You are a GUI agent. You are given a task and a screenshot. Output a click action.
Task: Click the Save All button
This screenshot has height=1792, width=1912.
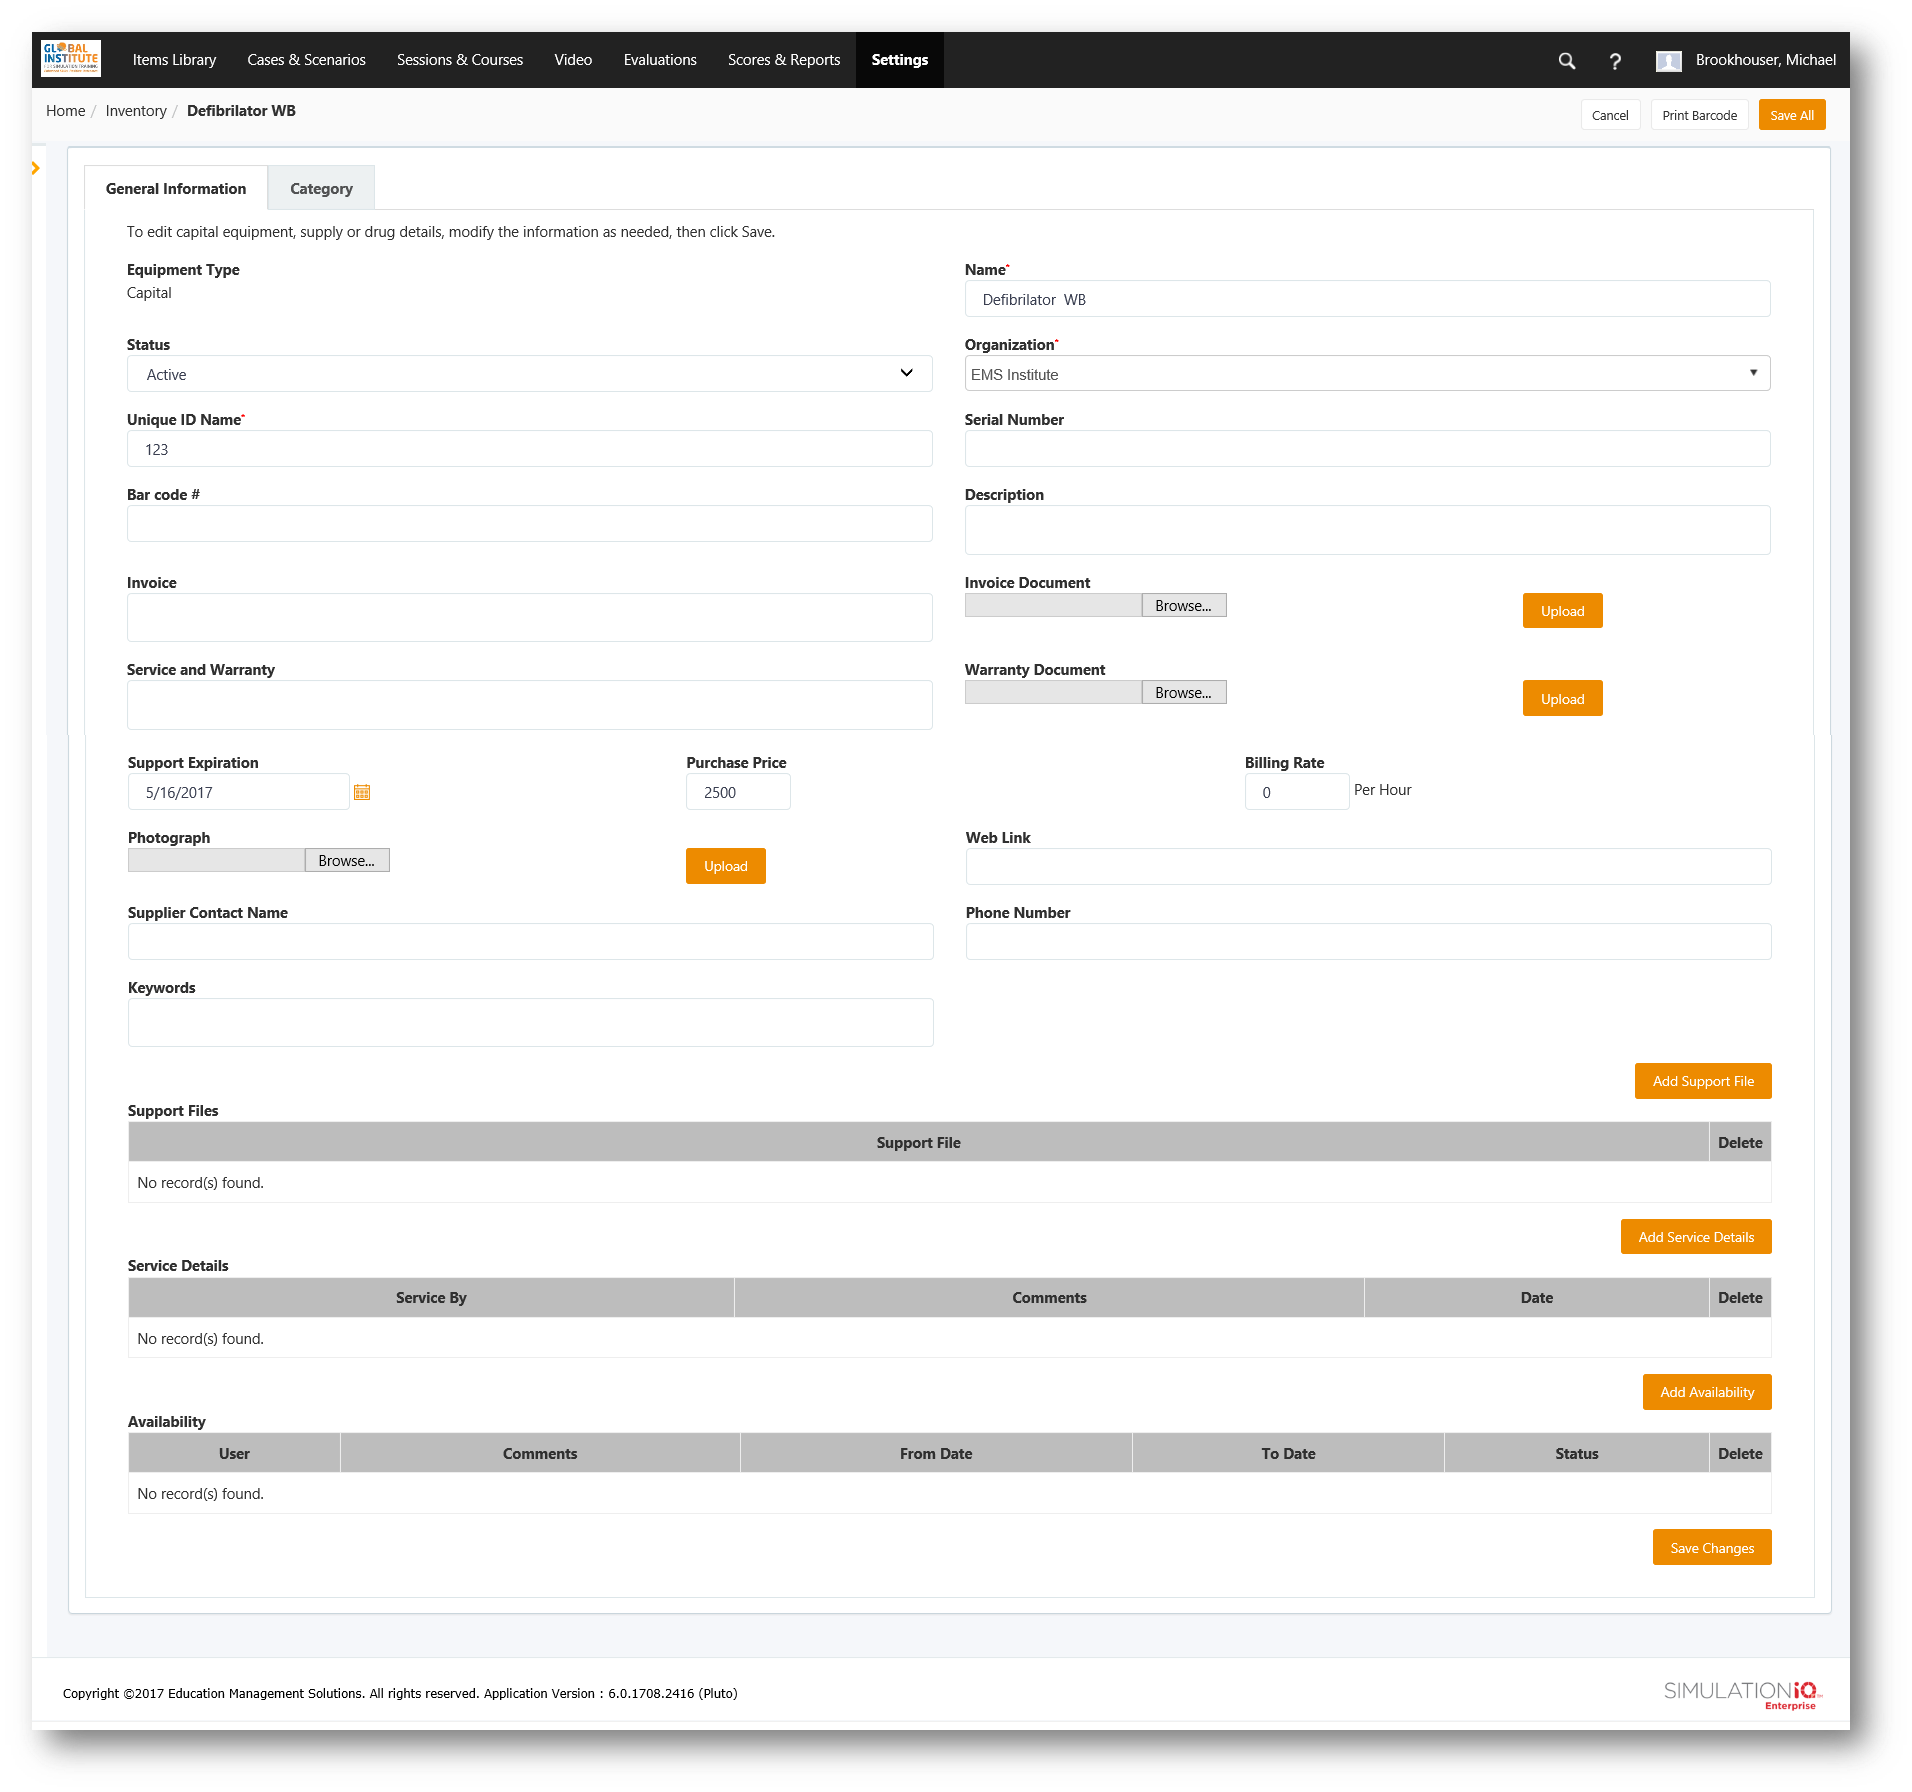coord(1791,115)
